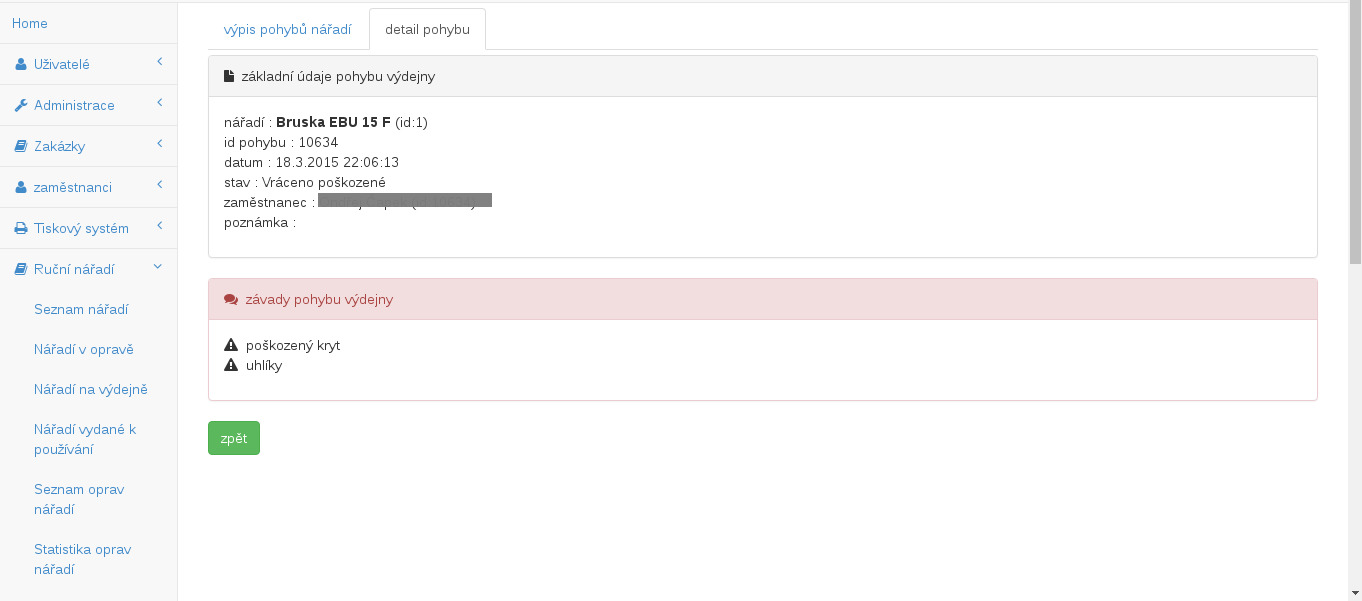Collapse the Ruční nářadí menu chevron
Viewport: 1362px width, 601px height.
158,268
